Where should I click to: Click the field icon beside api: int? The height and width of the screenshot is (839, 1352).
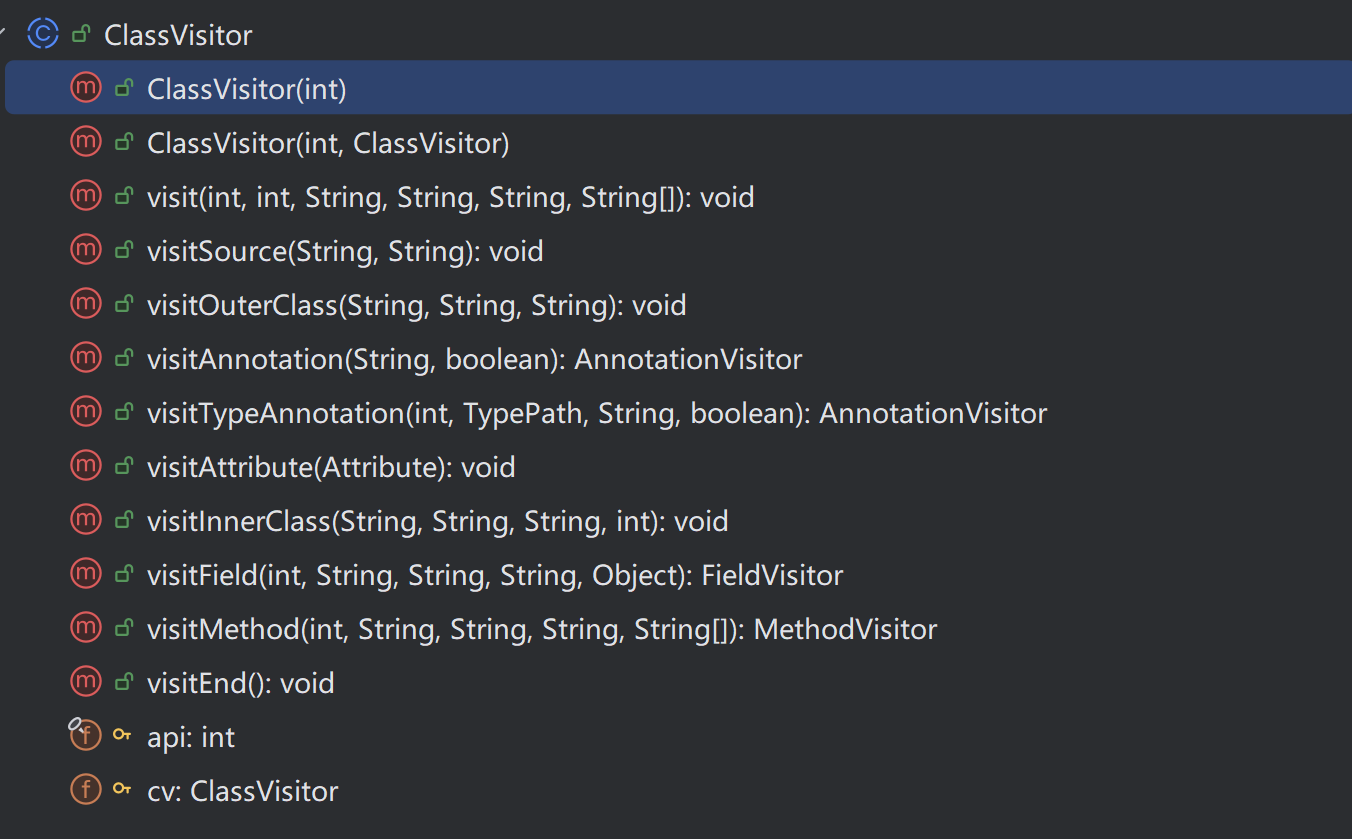86,737
